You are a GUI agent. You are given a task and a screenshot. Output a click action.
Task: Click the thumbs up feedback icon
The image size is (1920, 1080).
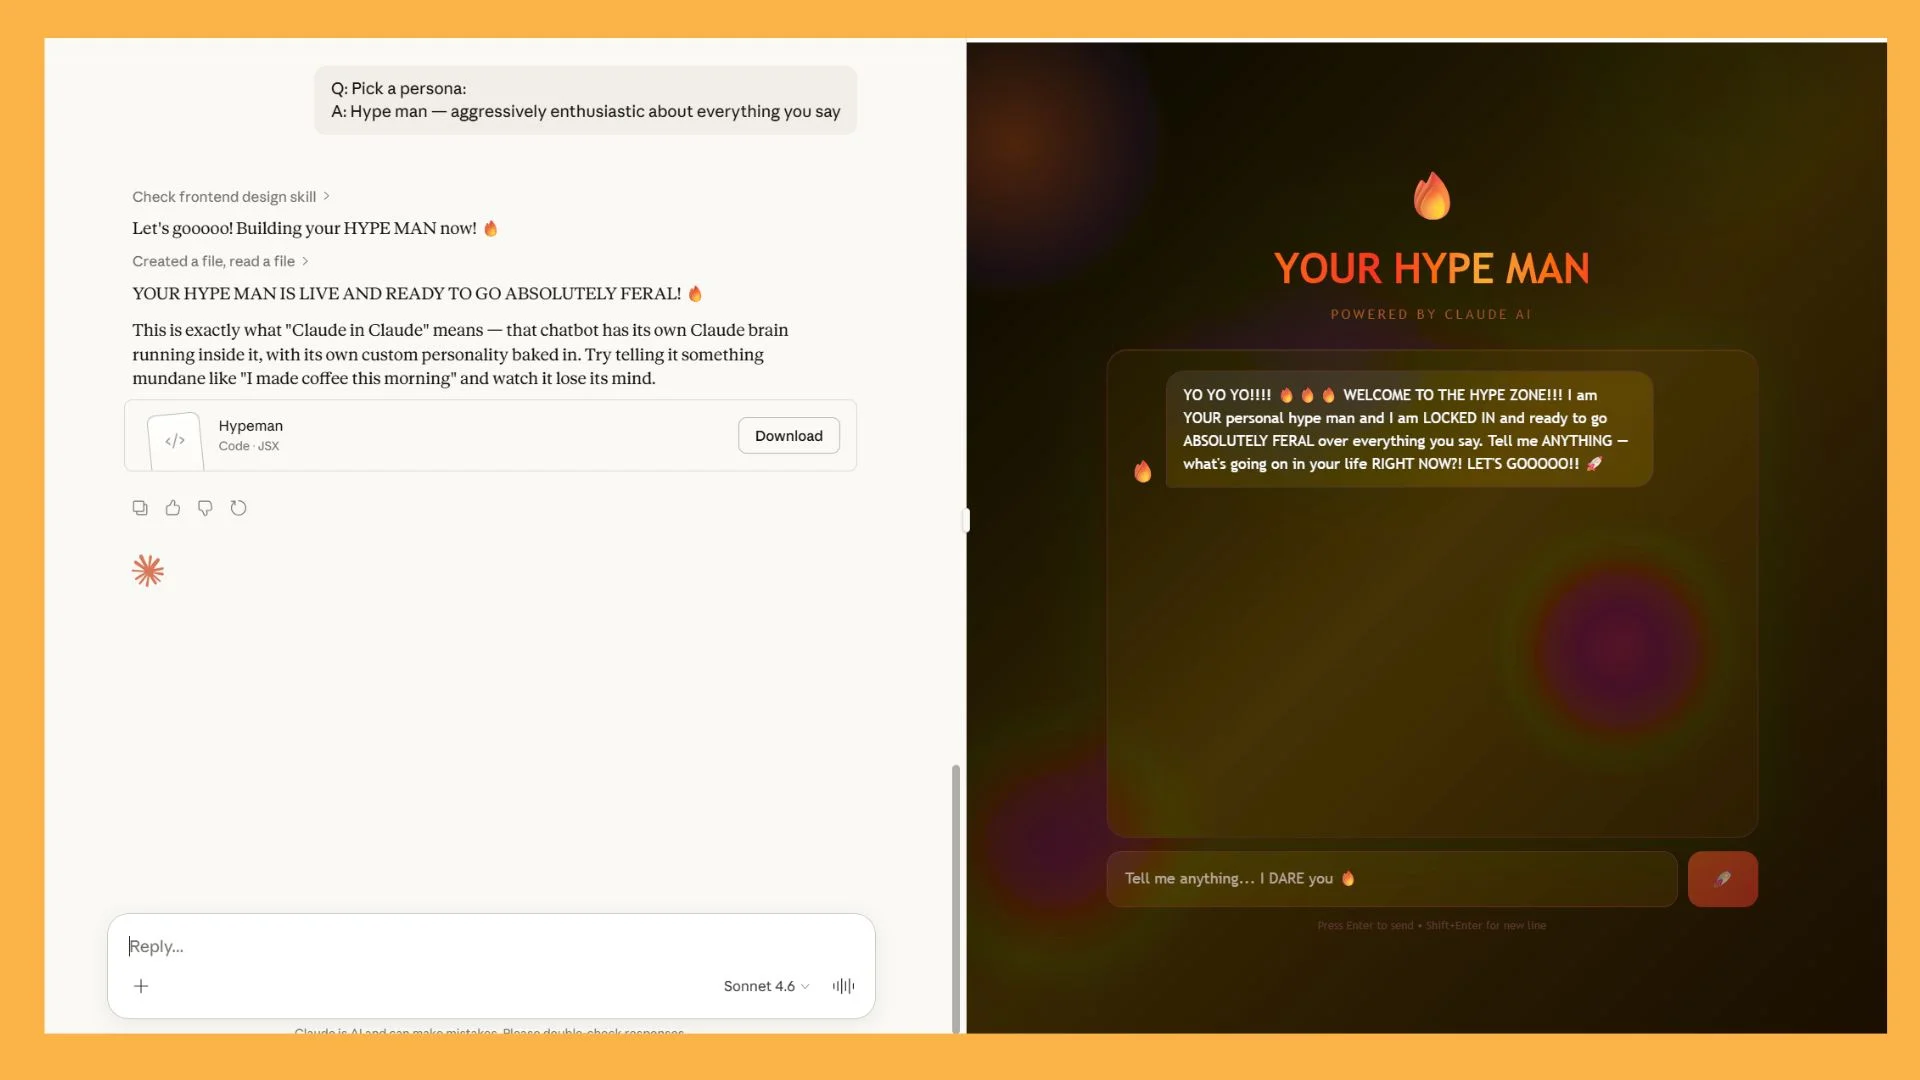[x=173, y=508]
